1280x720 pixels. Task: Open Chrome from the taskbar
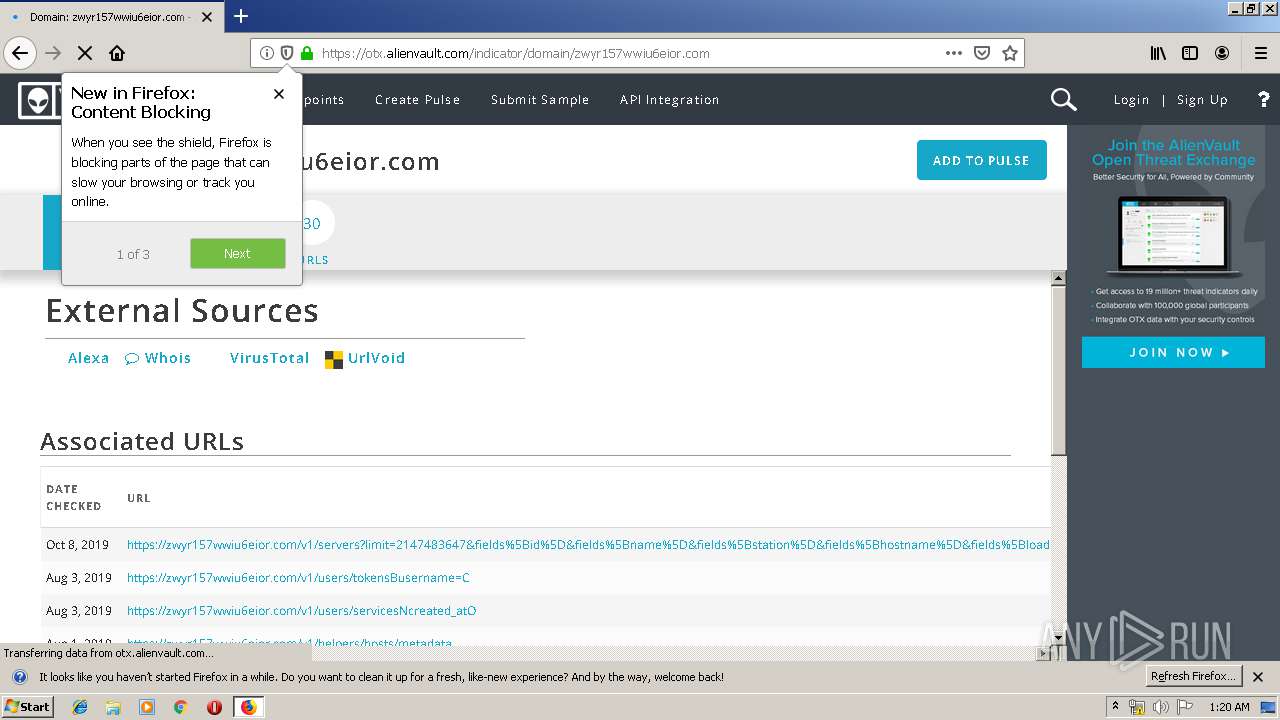click(x=180, y=707)
